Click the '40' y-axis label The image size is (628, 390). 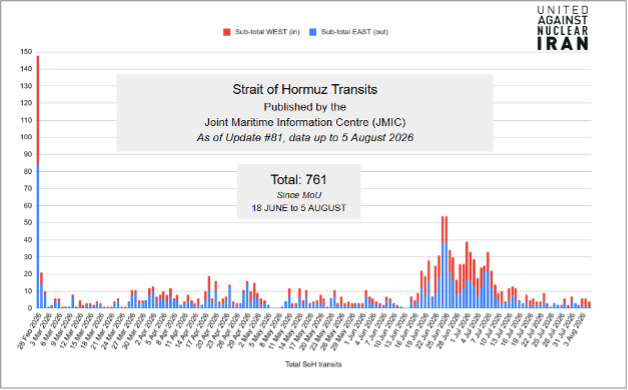(28, 240)
